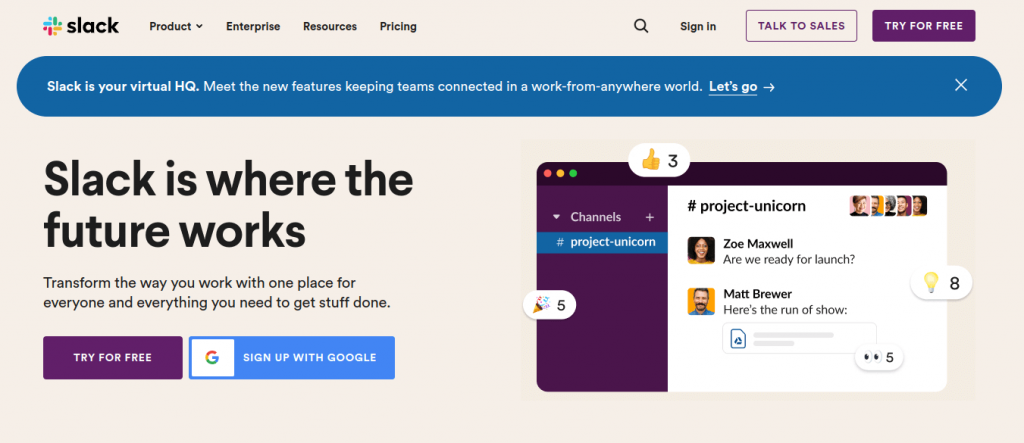Open the document attachment icon
The width and height of the screenshot is (1024, 443).
[x=739, y=339]
